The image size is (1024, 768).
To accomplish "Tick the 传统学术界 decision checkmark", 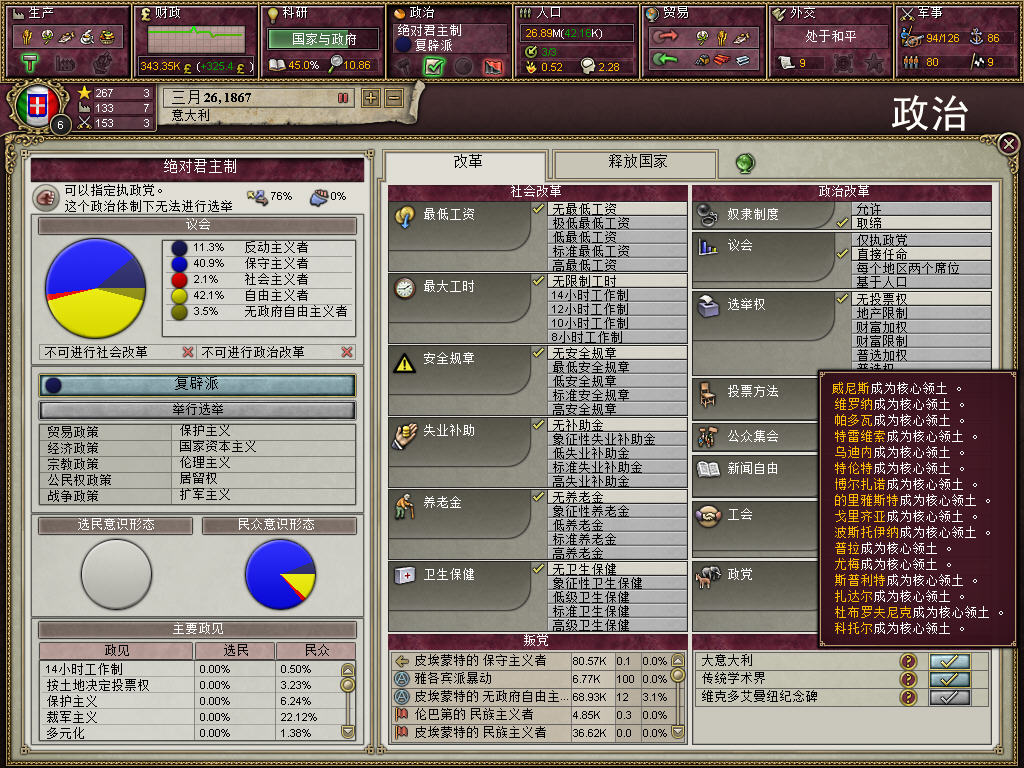I will coord(950,679).
